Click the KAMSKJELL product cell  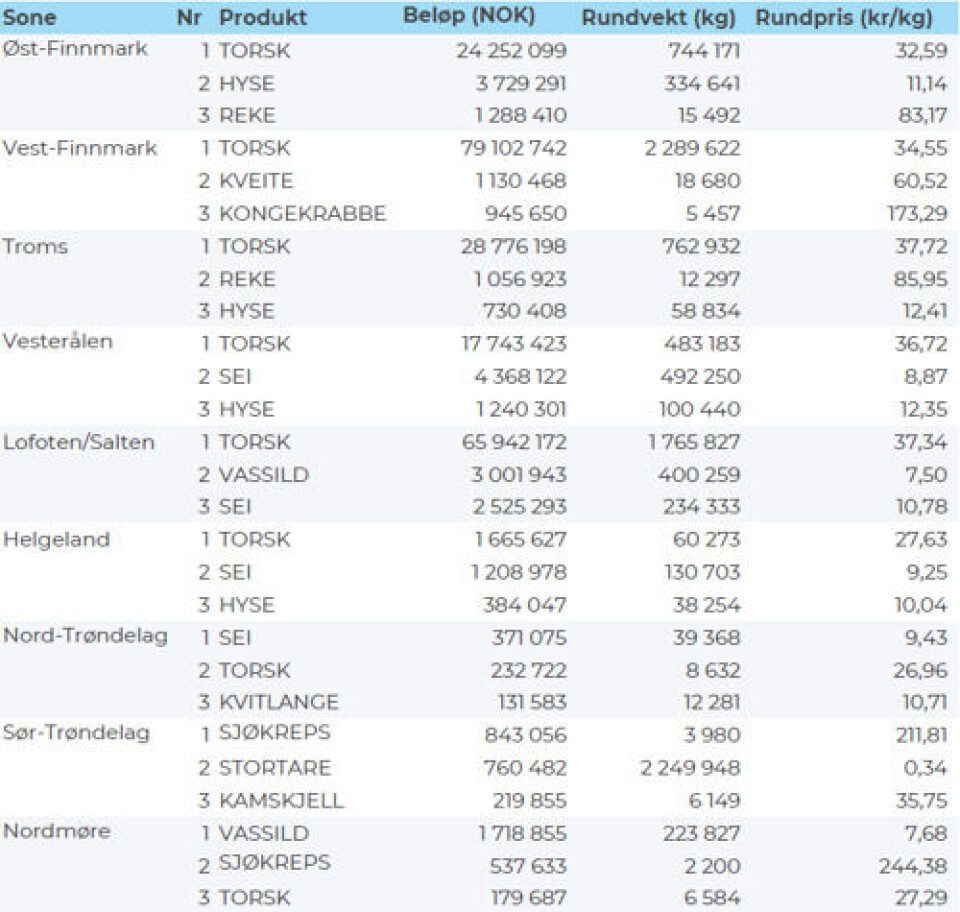[281, 800]
